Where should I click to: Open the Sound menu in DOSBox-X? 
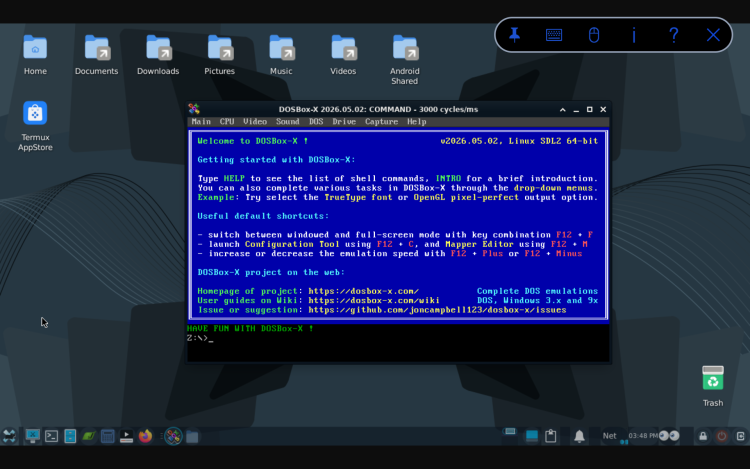287,121
